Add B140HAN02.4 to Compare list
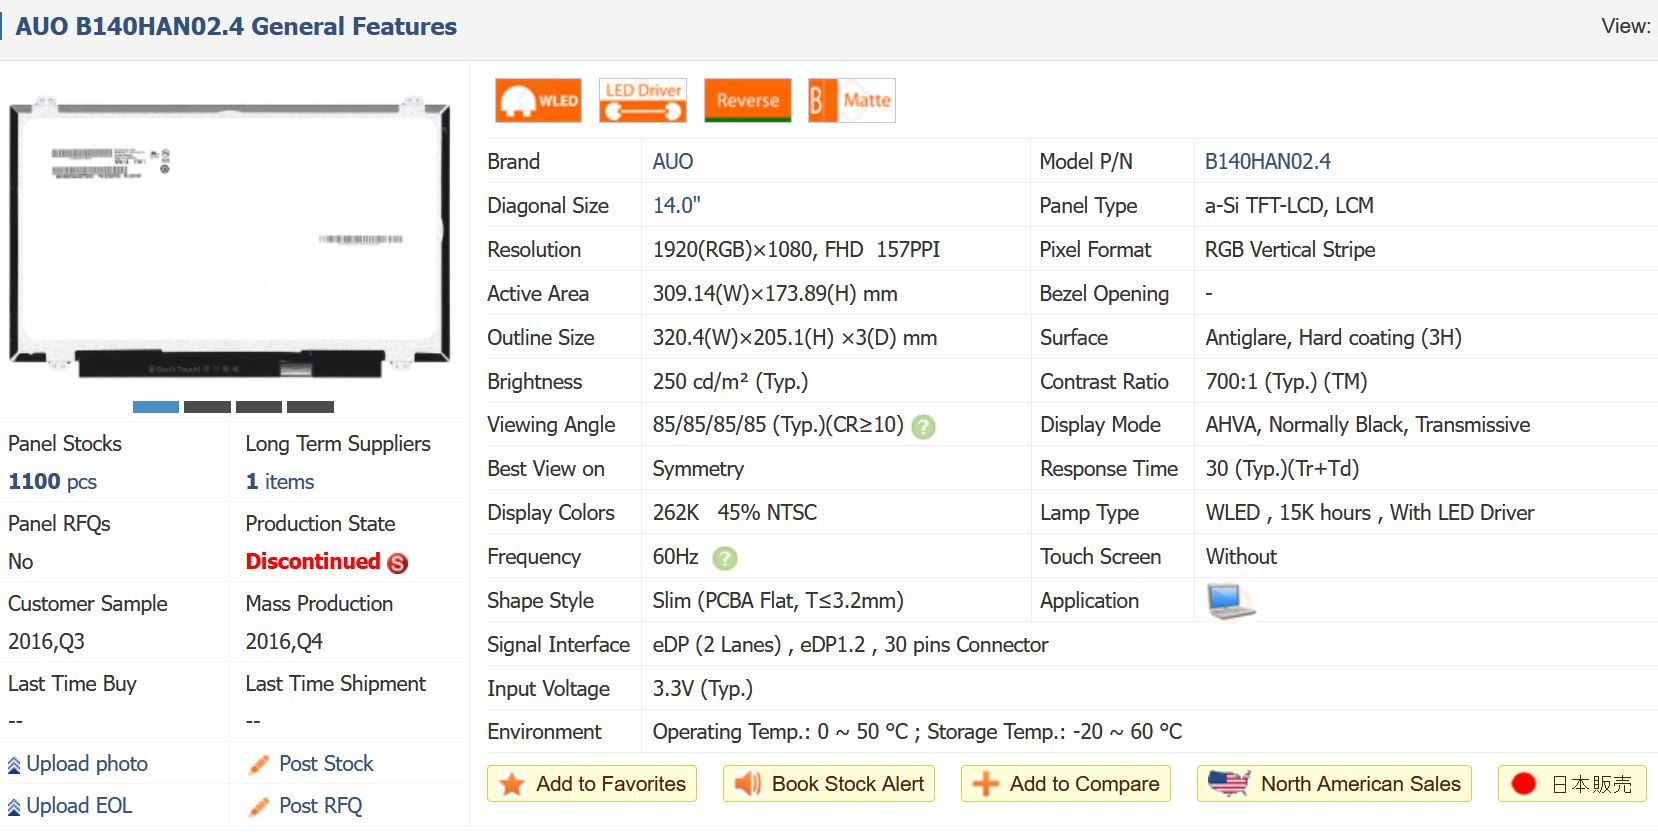The image size is (1658, 835). (1066, 784)
